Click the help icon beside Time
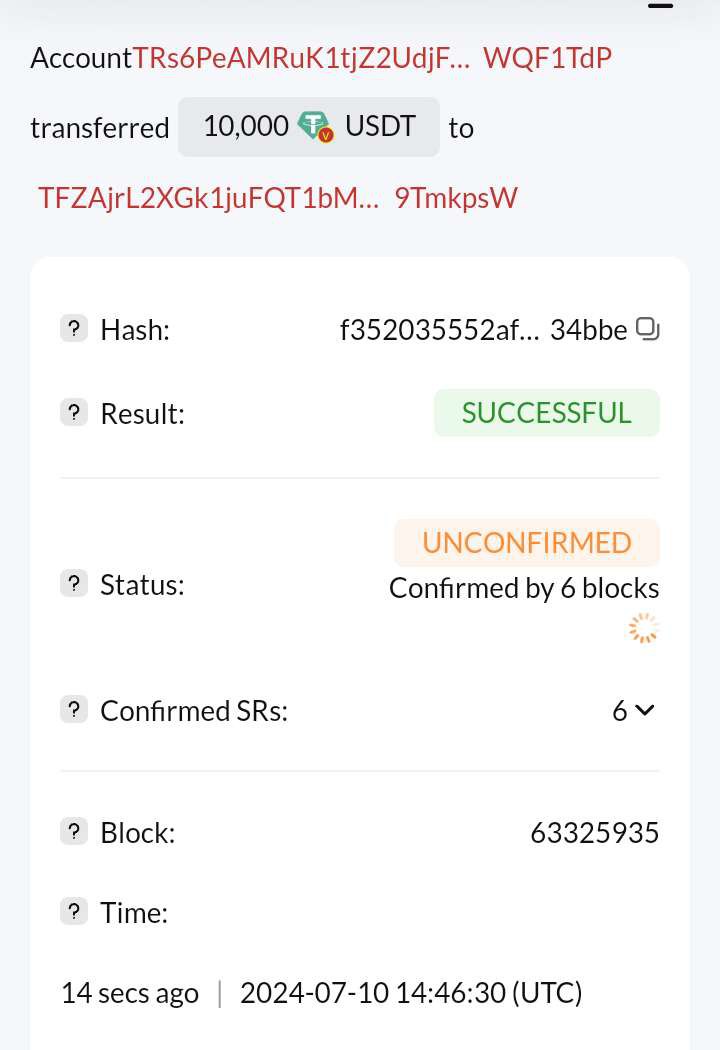Screen dimensions: 720x1050 [x=74, y=912]
